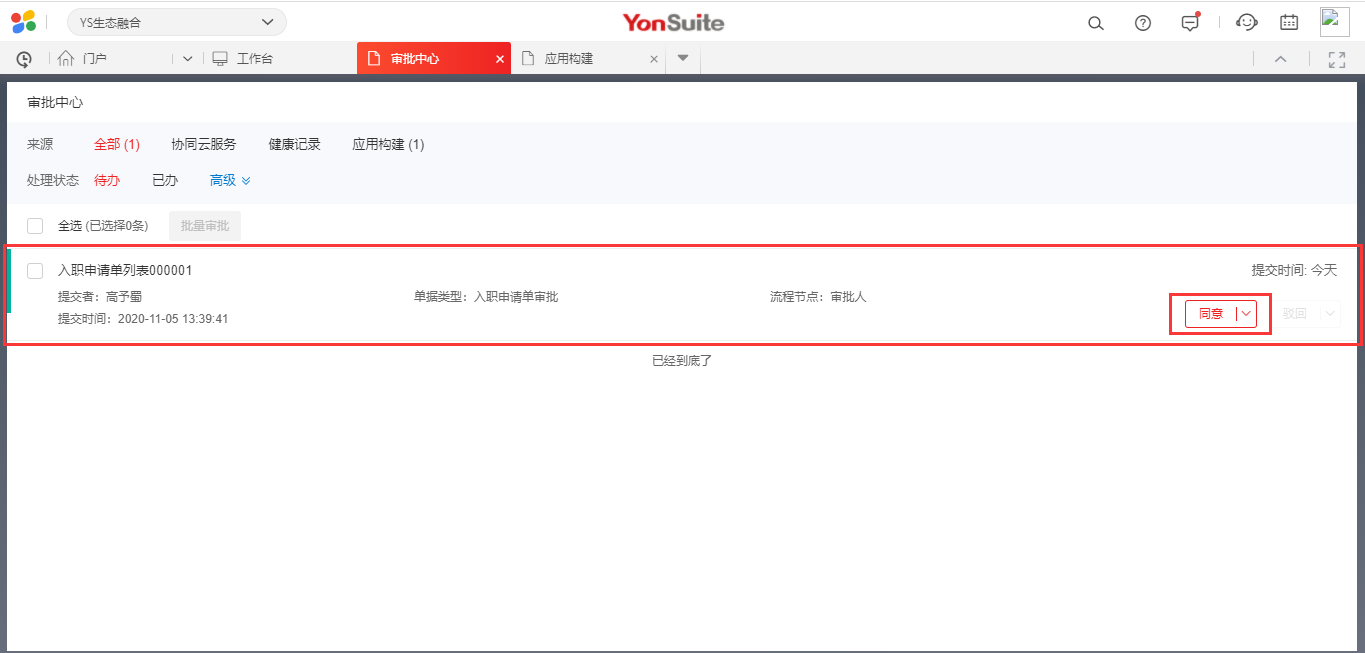Click the monitor icon beside 工作台

pos(220,59)
